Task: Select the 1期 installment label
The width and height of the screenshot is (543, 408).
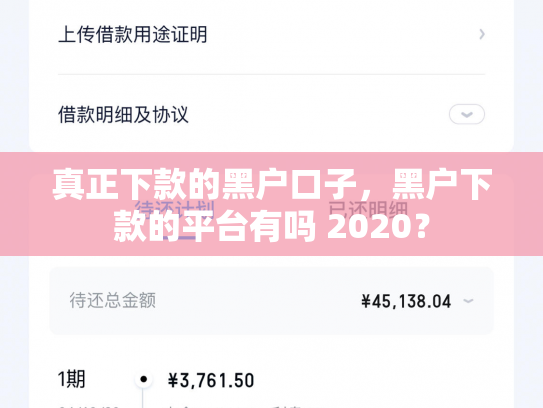Action: coord(71,379)
